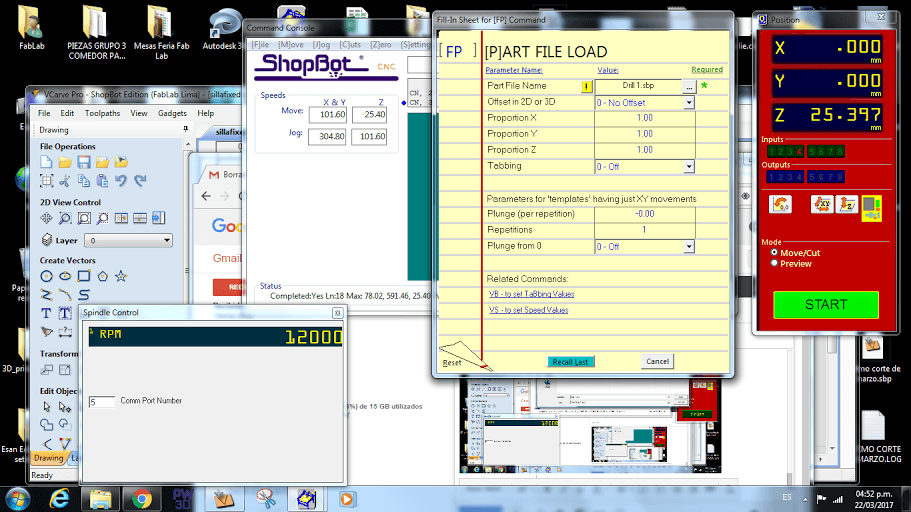911x512 pixels.
Task: Select the Draw Polyline tool
Action: point(46,295)
